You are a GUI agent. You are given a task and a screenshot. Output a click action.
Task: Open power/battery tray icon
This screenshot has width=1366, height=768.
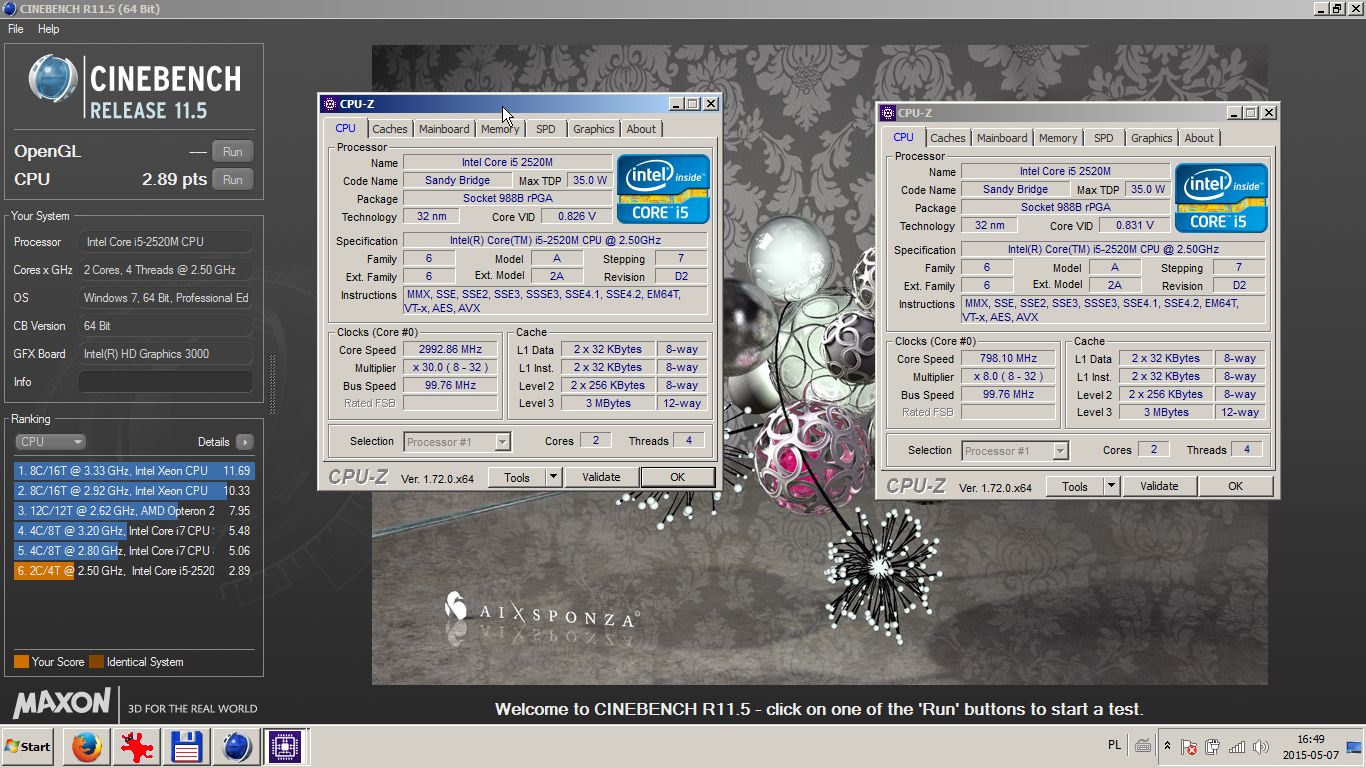[1213, 746]
